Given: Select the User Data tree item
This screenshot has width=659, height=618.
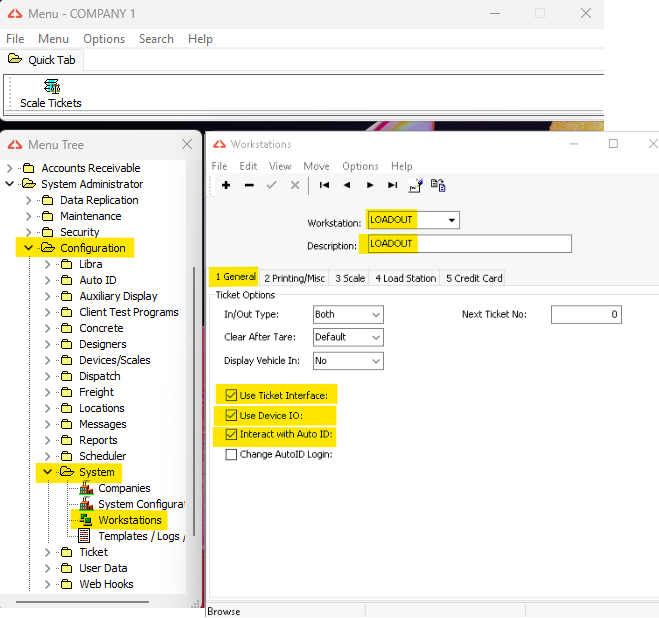Looking at the screenshot, I should 103,568.
